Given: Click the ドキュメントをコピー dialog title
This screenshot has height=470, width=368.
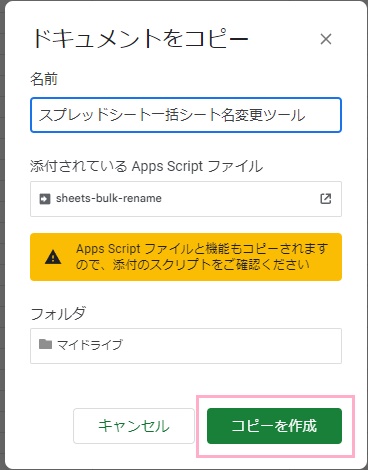Looking at the screenshot, I should pos(141,39).
